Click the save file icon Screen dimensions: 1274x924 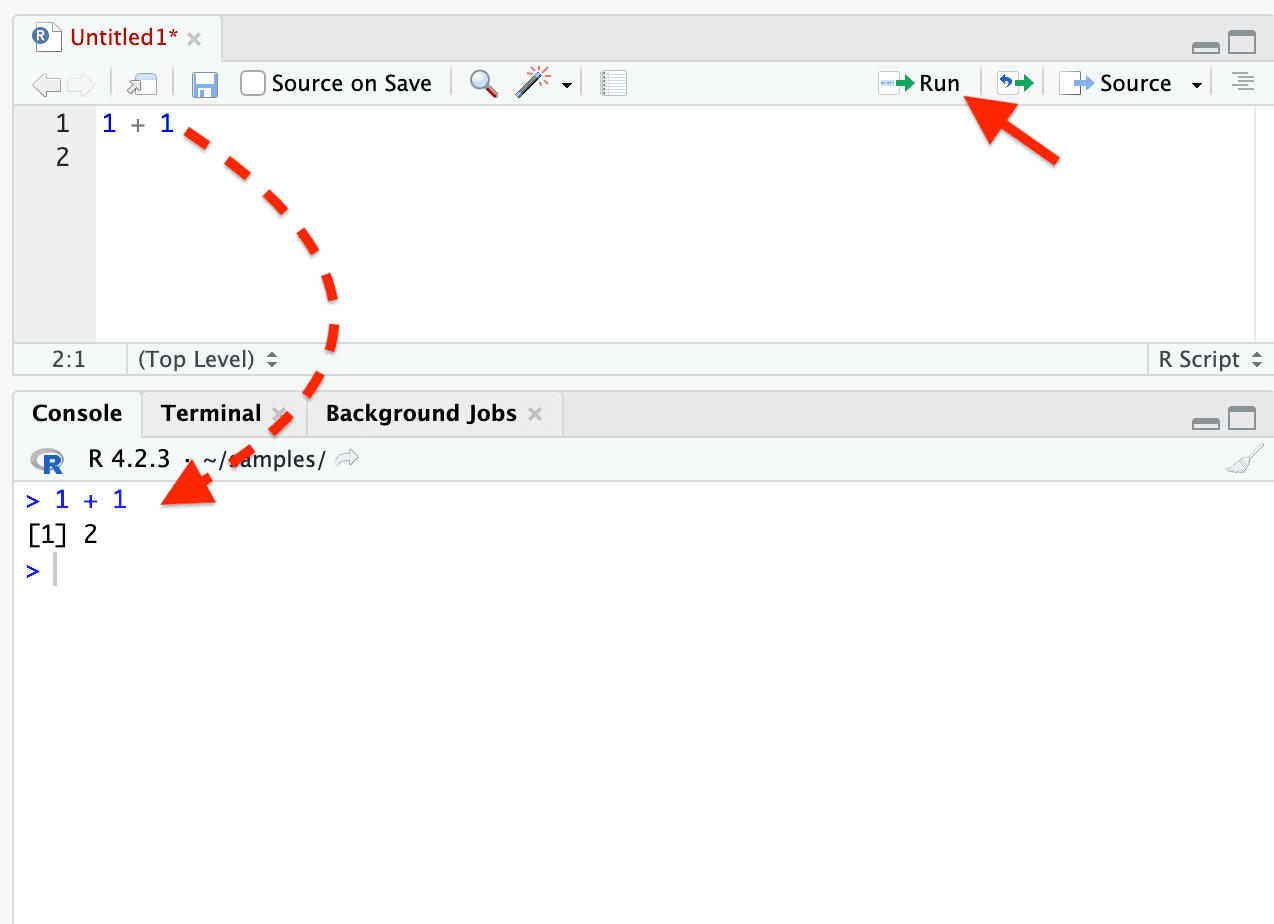click(205, 84)
